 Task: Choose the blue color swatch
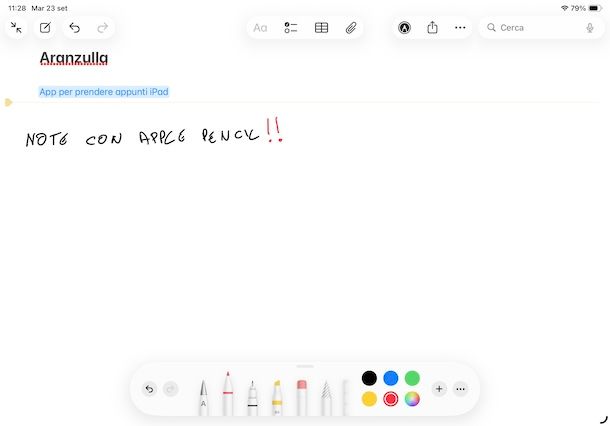point(391,378)
